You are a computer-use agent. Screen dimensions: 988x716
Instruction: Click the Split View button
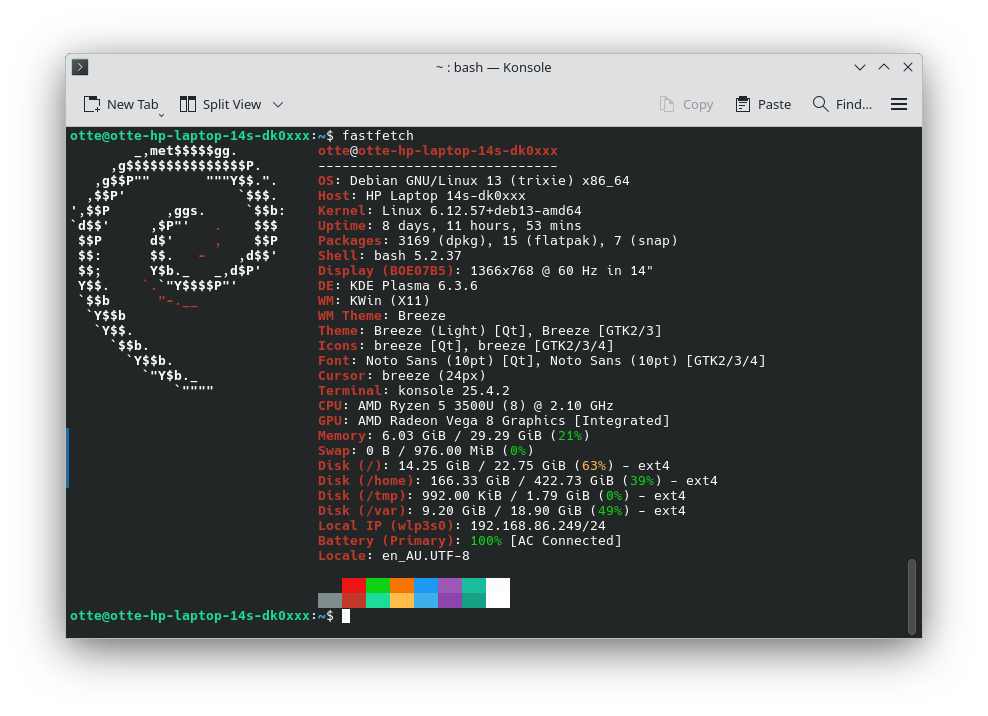(x=220, y=104)
